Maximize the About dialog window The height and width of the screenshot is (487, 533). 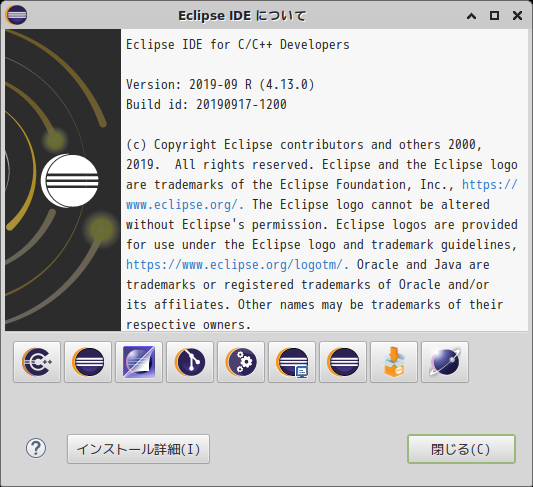pos(494,16)
